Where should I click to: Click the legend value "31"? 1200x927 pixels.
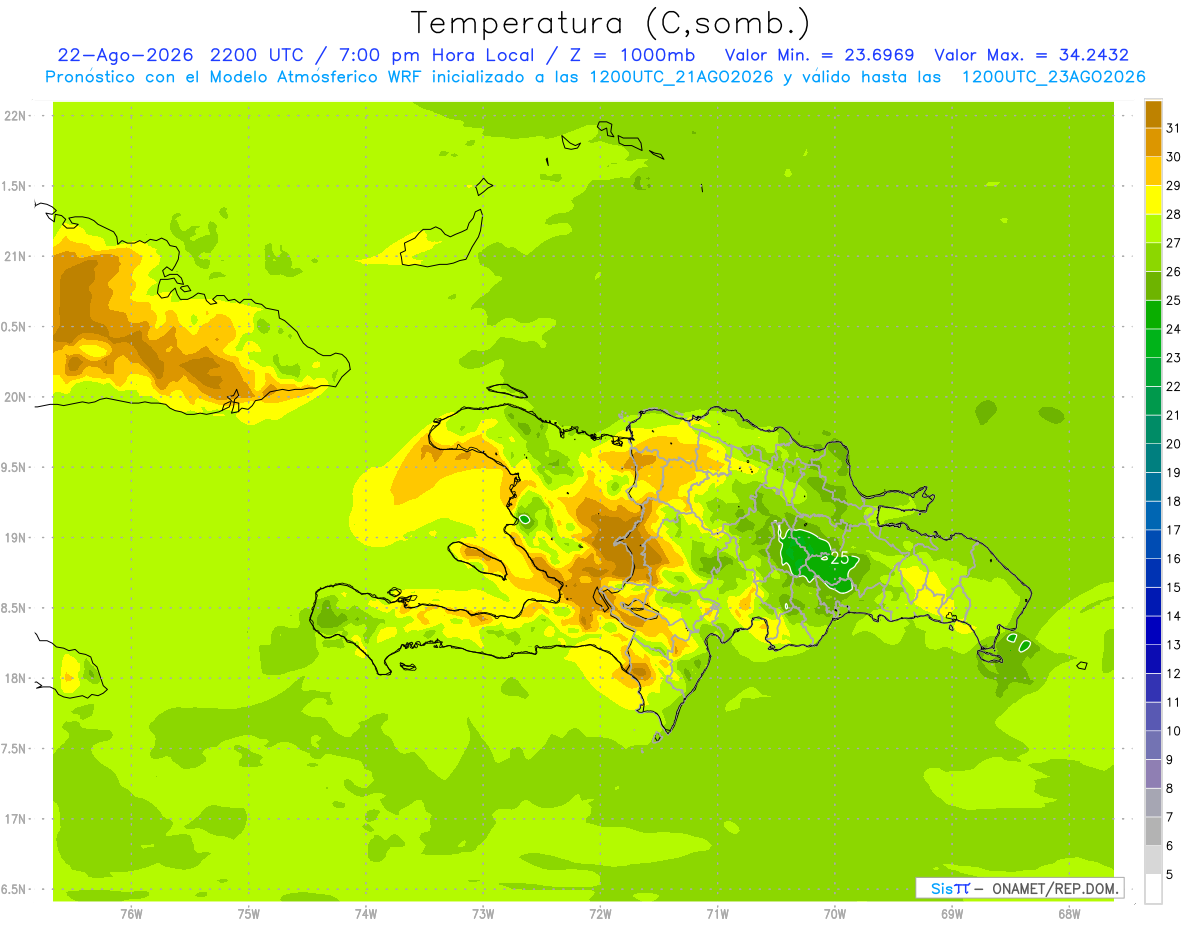(x=1174, y=128)
